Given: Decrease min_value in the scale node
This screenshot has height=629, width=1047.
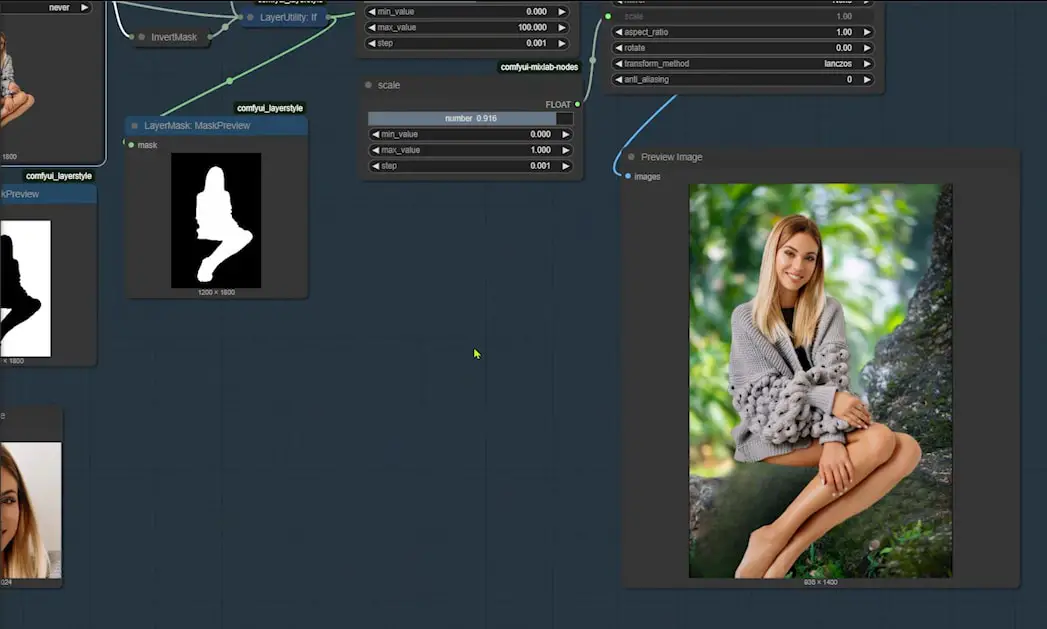Looking at the screenshot, I should [375, 134].
